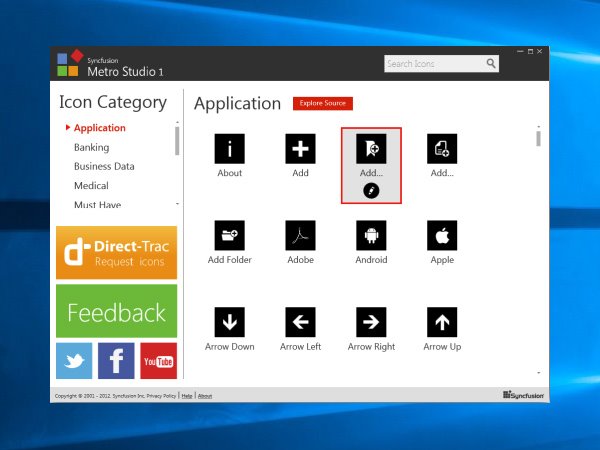
Task: Click the icon grid scrollbar thumb
Action: (x=538, y=139)
